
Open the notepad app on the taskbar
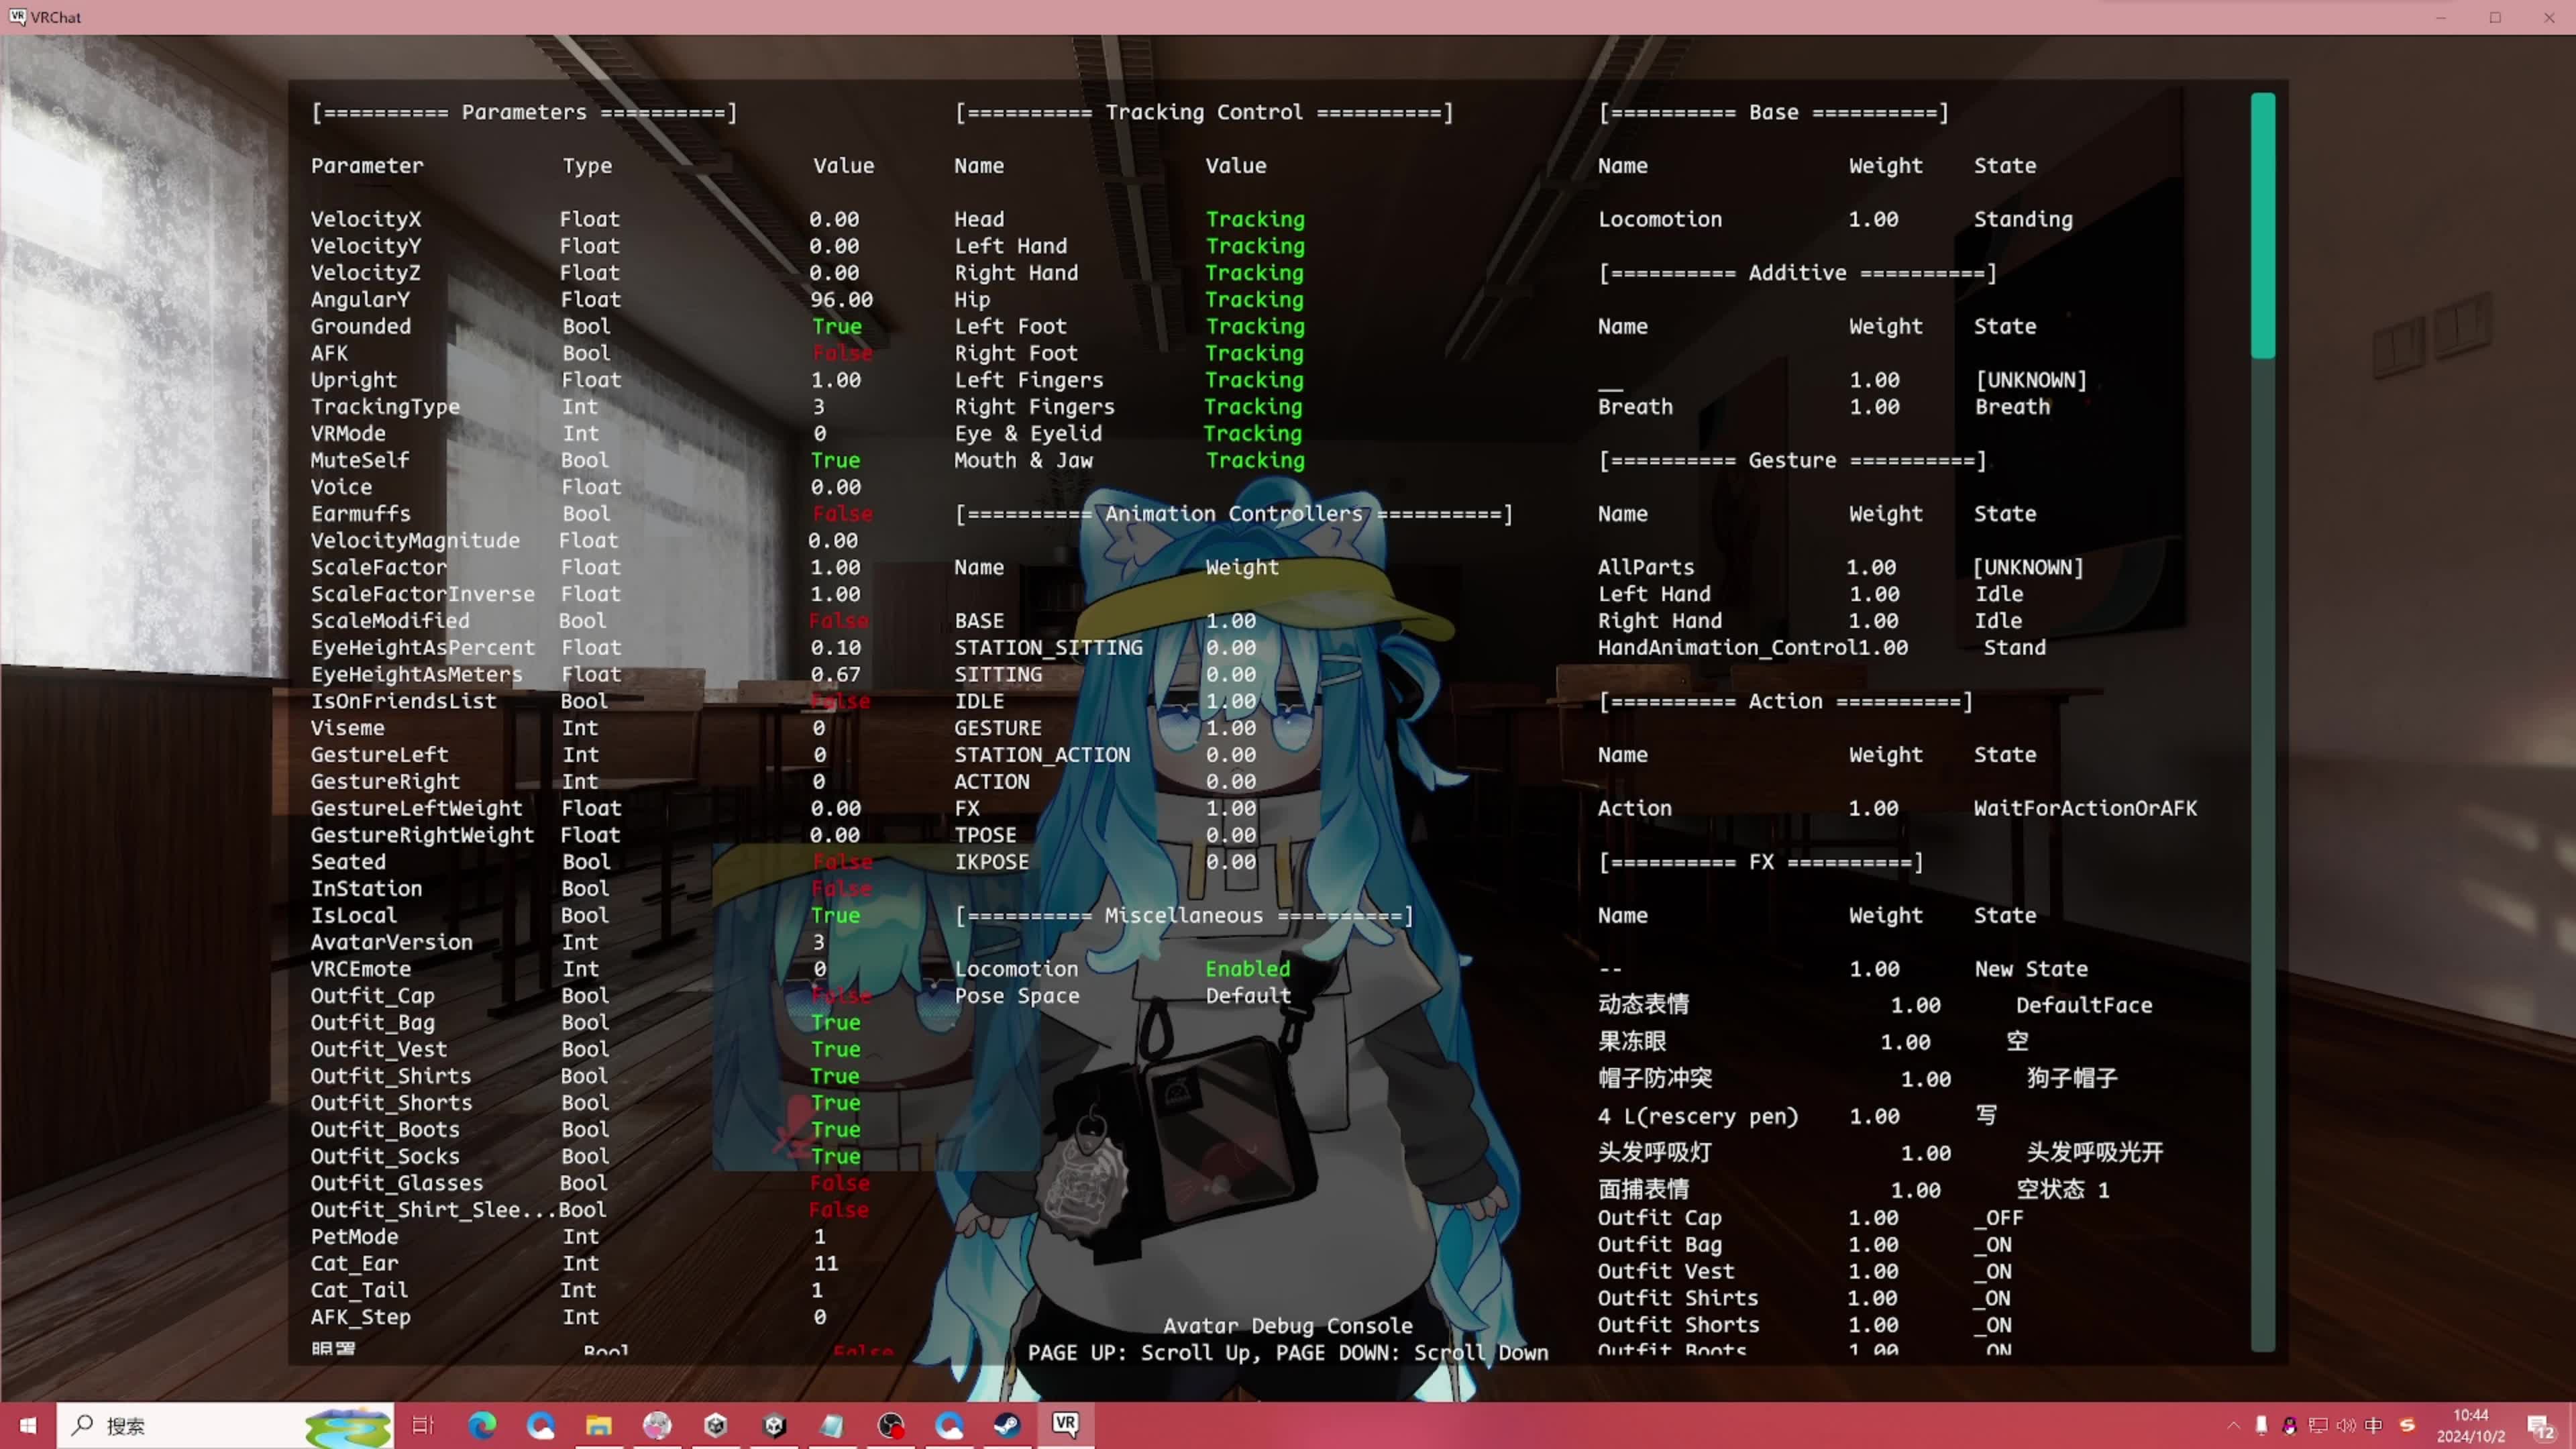[832, 1425]
